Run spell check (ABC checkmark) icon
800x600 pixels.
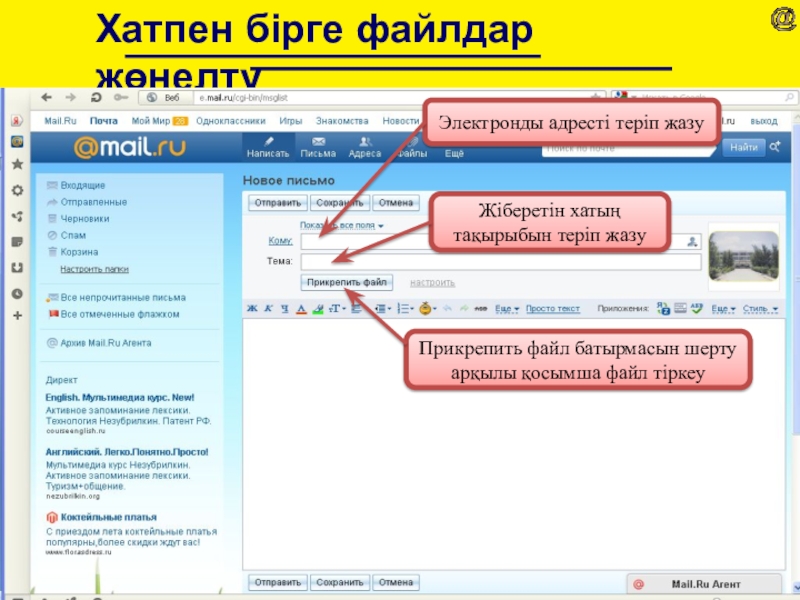pyautogui.click(x=697, y=308)
